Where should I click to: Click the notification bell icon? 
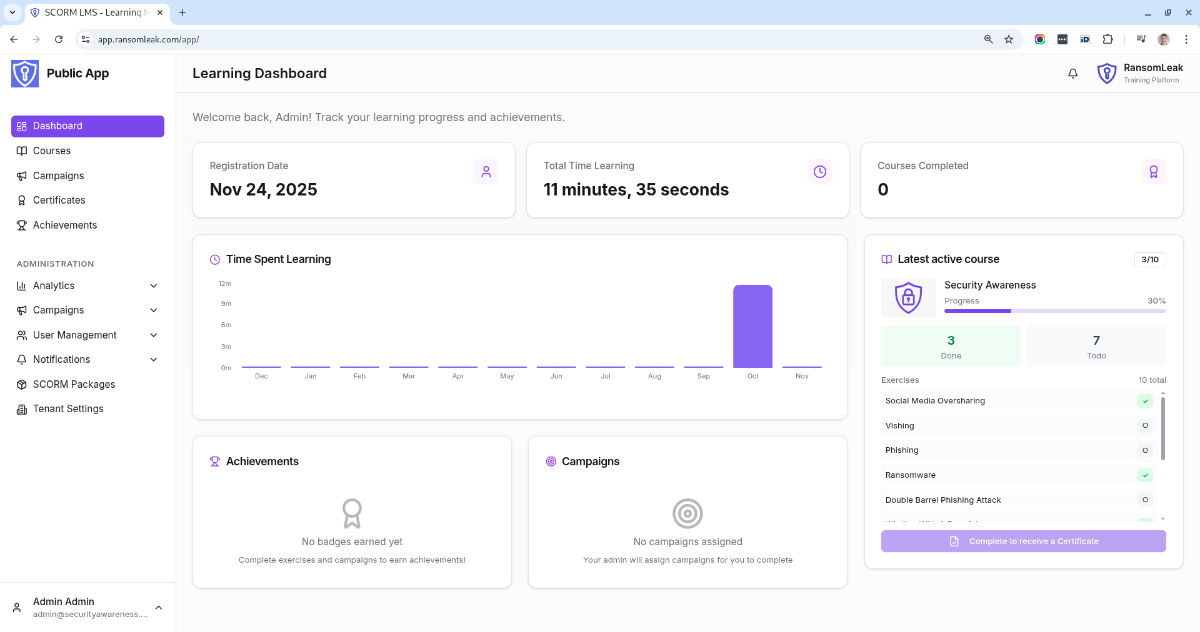(1073, 74)
